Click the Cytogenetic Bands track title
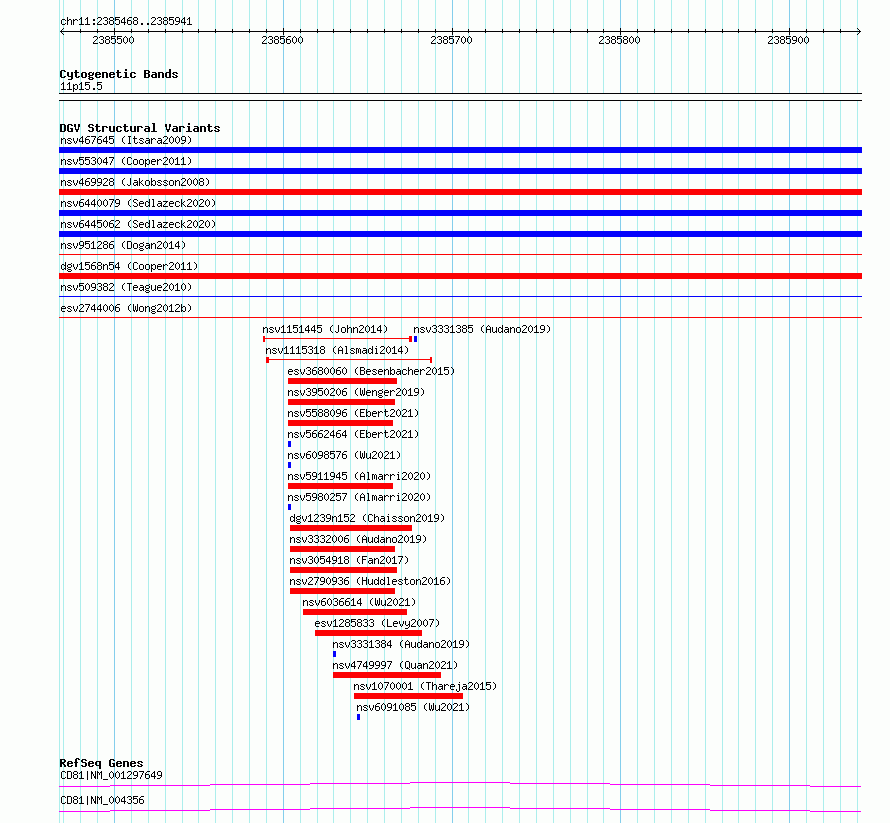This screenshot has height=823, width=890. point(119,74)
